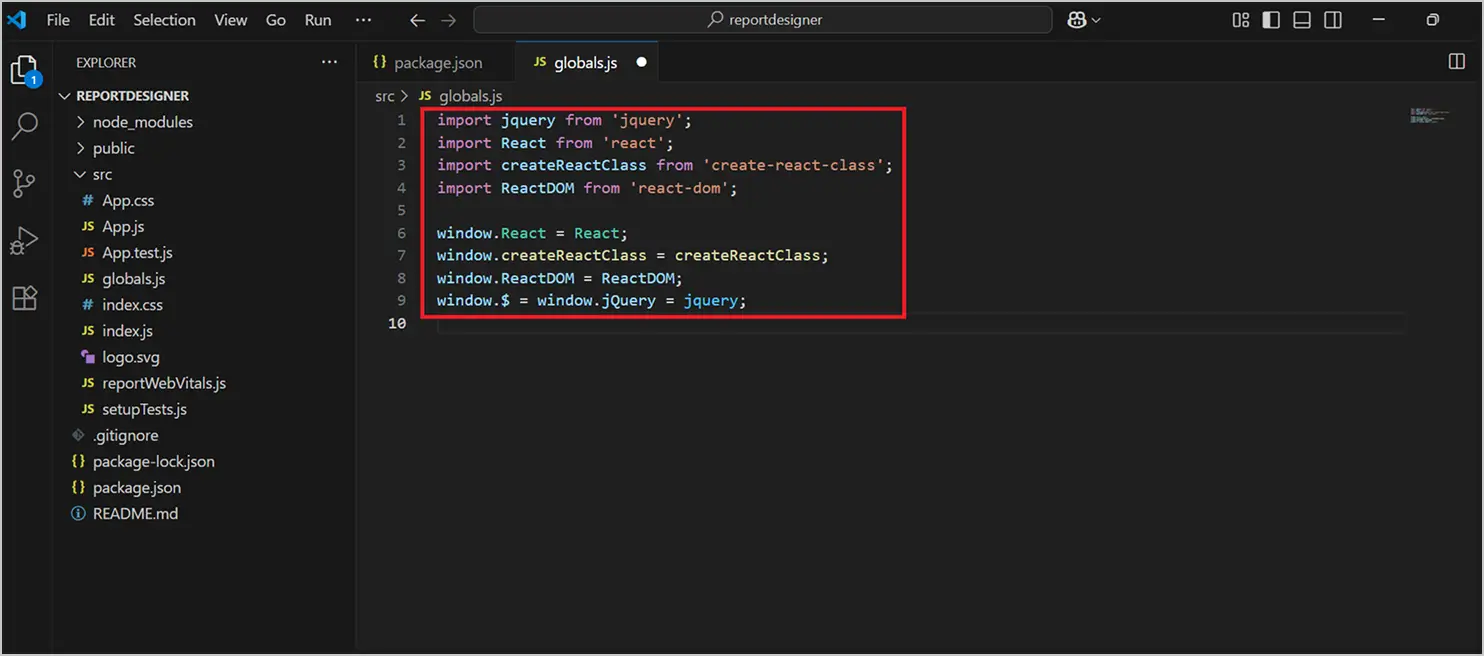Open the Explorer view in activity bar
The image size is (1484, 656).
coord(23,71)
